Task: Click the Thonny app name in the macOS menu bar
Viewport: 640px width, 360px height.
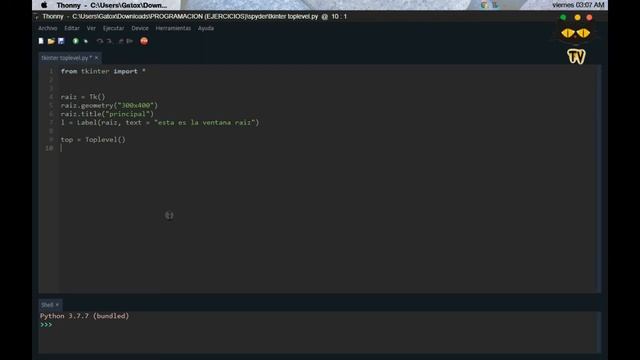Action: pyautogui.click(x=68, y=5)
